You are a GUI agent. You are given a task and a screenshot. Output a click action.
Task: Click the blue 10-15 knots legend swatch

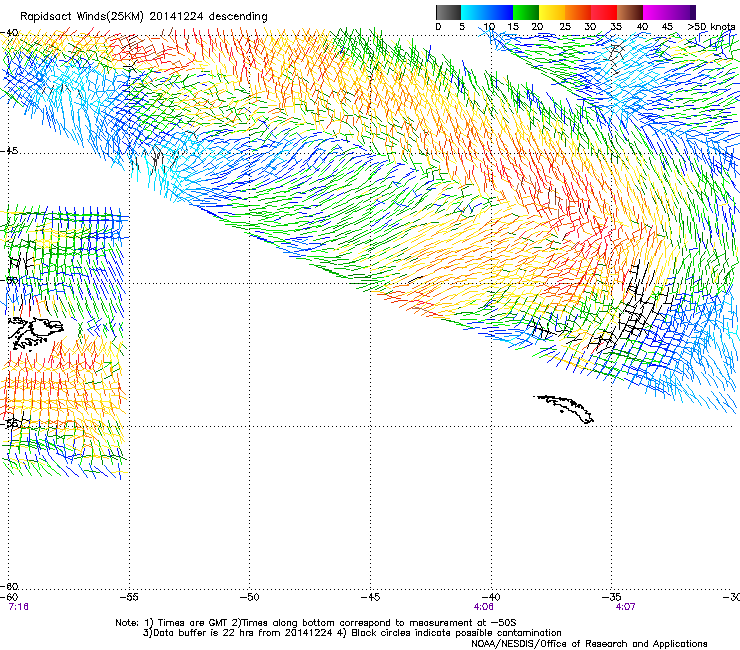[x=500, y=12]
